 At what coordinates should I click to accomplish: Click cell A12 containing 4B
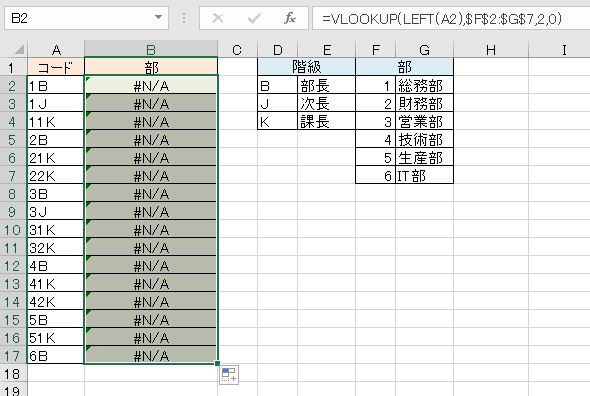(x=56, y=266)
